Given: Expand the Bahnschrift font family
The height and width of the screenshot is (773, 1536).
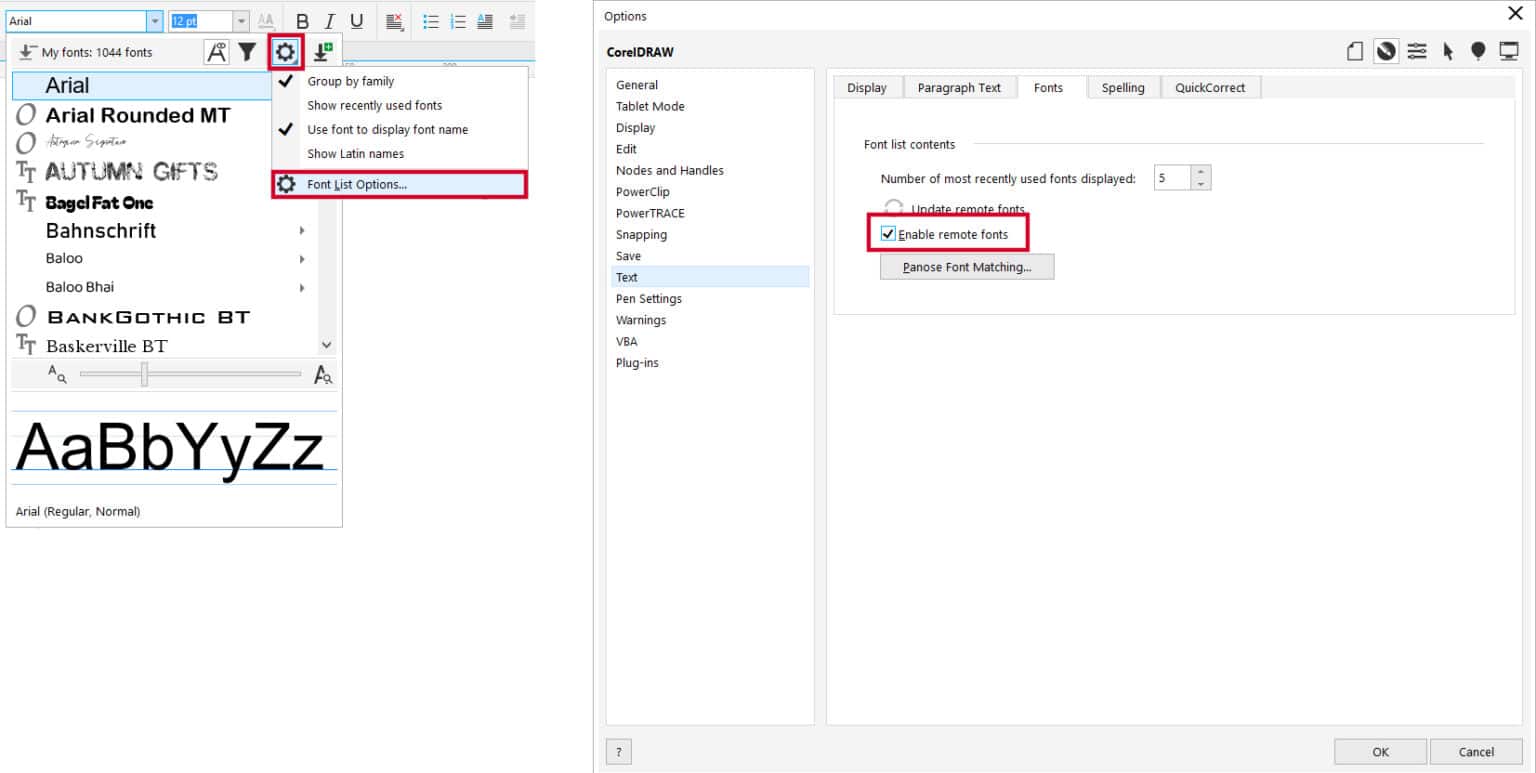Looking at the screenshot, I should tap(300, 230).
